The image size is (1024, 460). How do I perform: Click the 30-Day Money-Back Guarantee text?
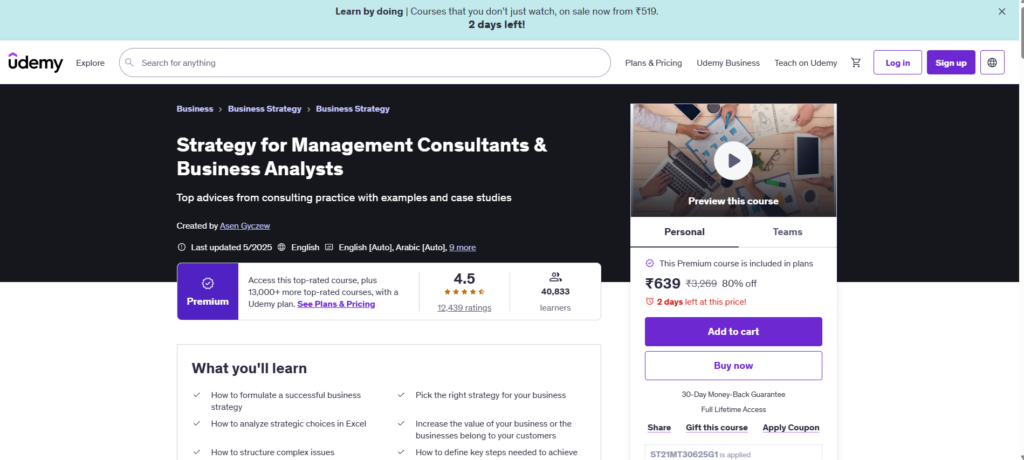[733, 395]
